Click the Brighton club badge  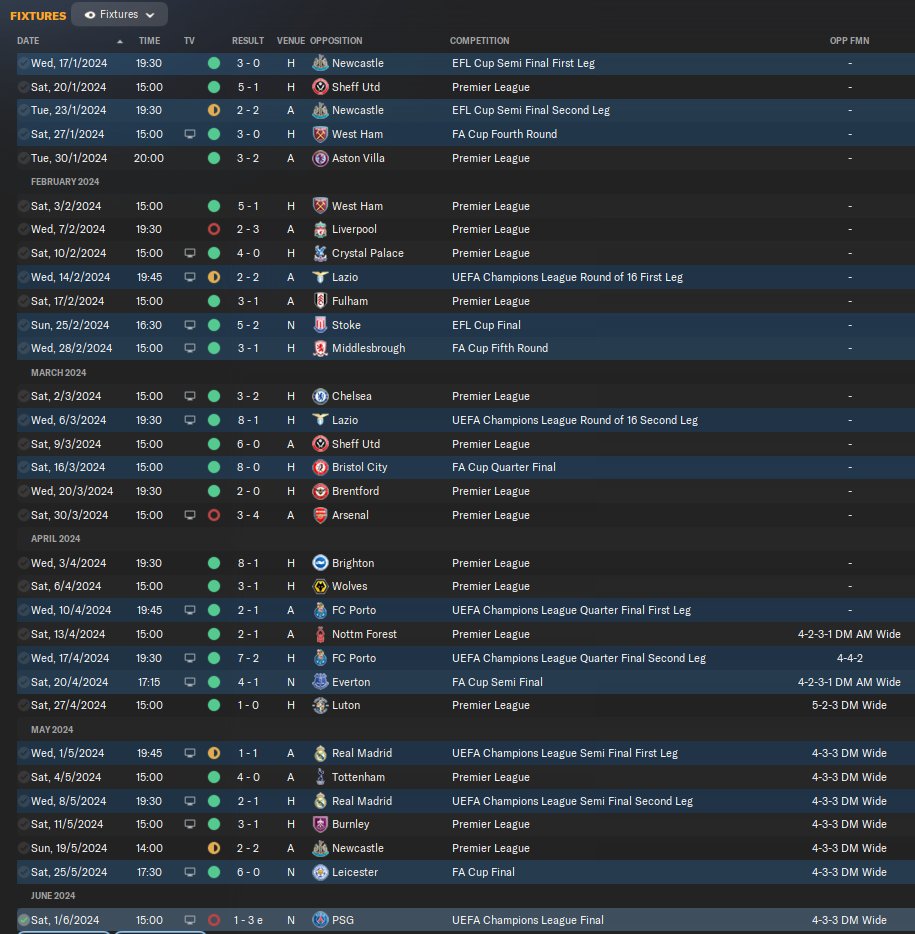320,563
